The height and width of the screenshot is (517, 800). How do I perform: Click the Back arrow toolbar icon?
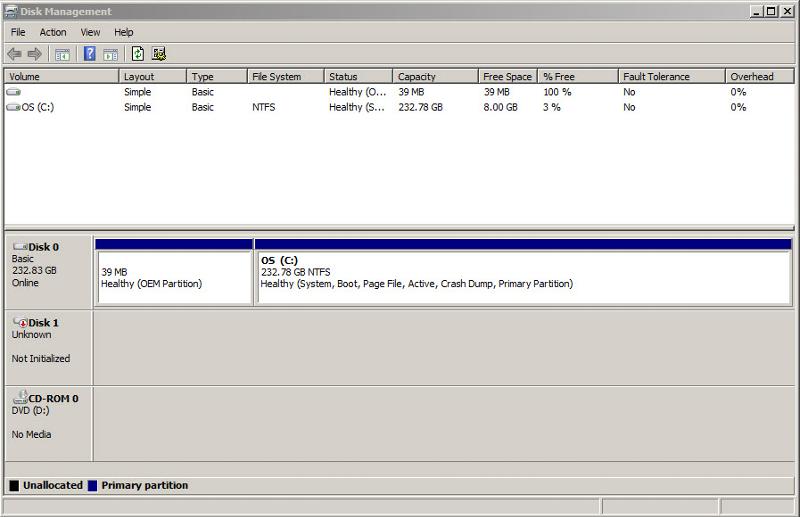pos(14,54)
